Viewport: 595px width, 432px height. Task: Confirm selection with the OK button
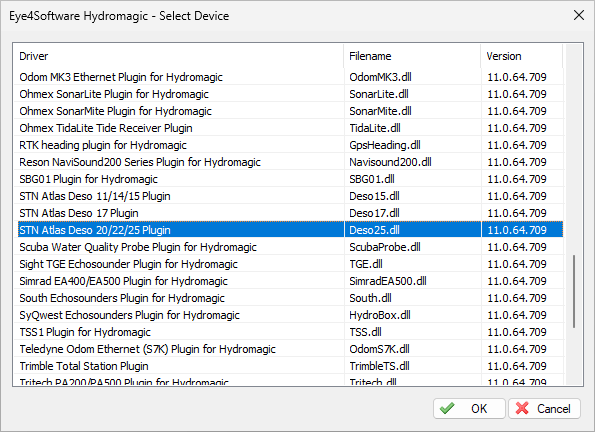point(469,408)
